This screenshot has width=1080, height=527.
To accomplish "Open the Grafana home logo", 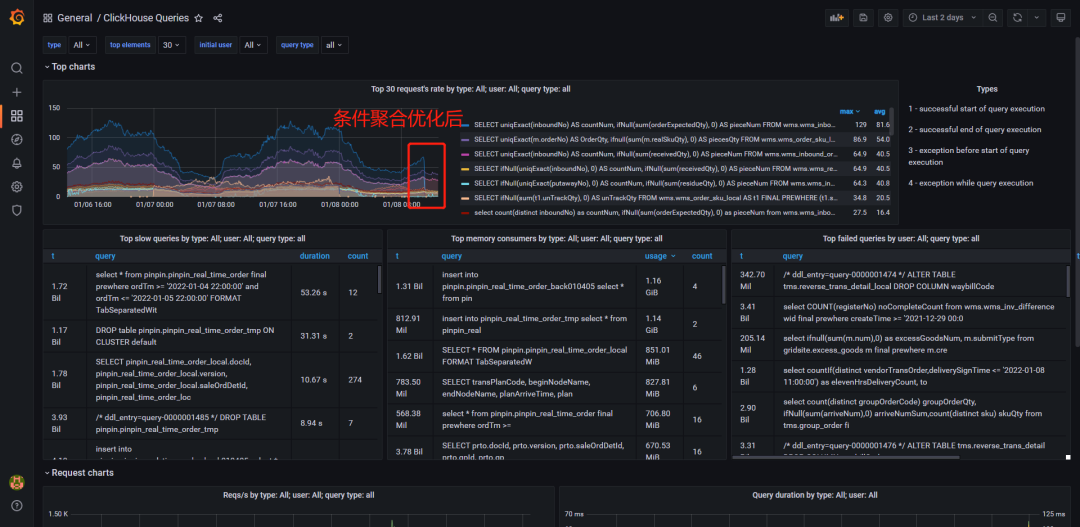I will [17, 17].
